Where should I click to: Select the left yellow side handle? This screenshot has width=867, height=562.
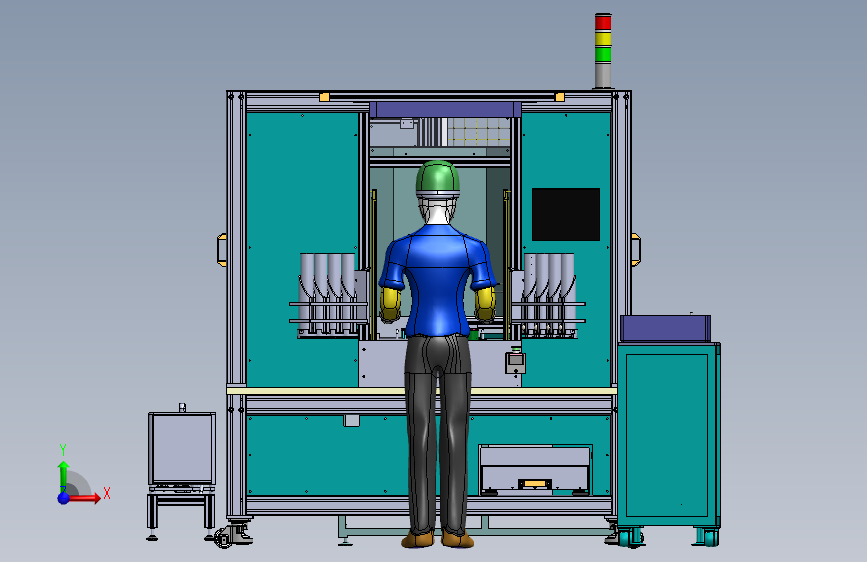222,250
